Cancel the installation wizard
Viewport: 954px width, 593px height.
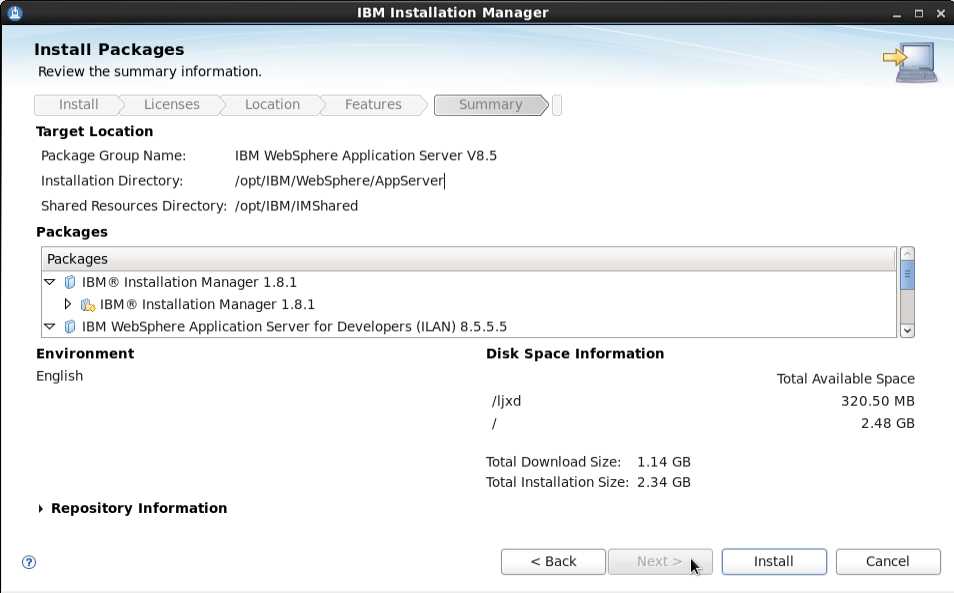[x=887, y=562]
